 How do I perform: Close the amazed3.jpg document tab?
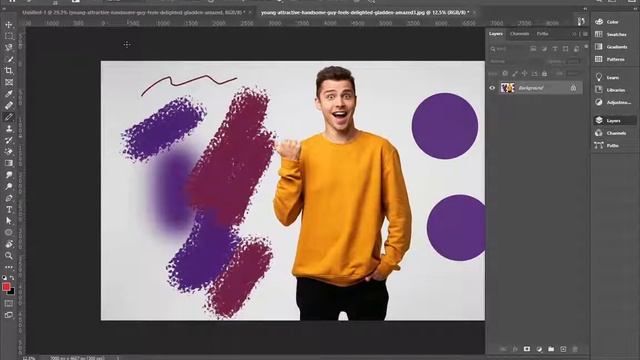coord(474,13)
